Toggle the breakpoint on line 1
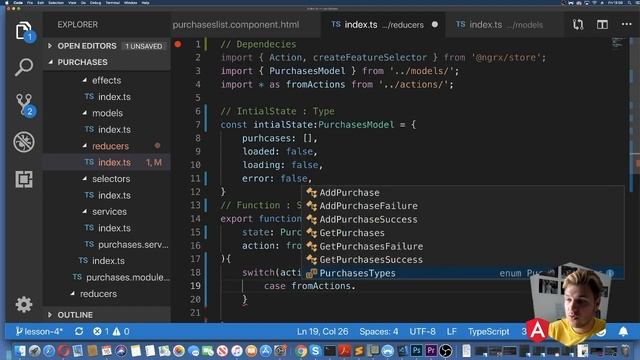This screenshot has height=360, width=640. pyautogui.click(x=178, y=44)
